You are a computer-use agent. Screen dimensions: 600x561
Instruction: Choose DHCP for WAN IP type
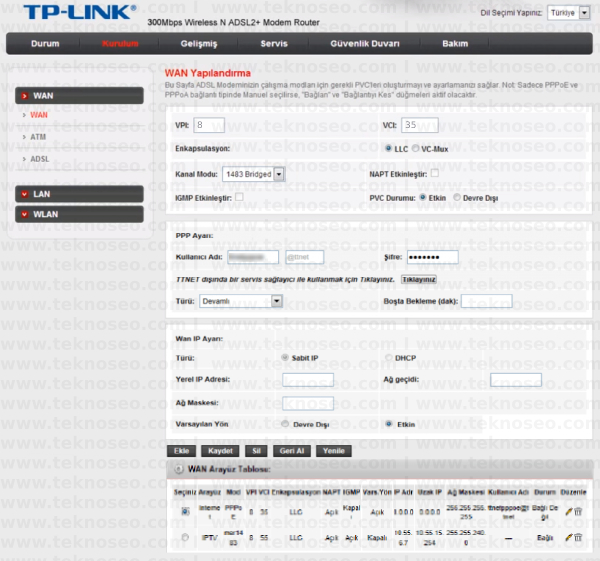(389, 357)
